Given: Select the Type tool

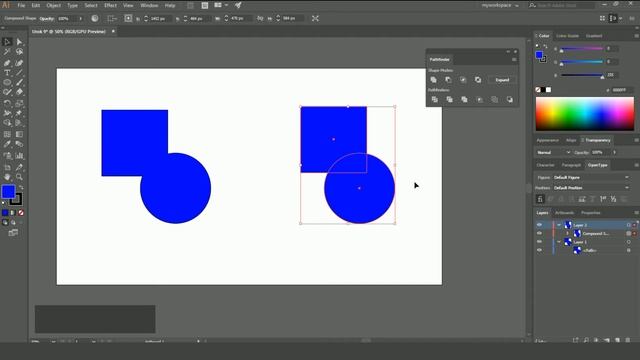Looking at the screenshot, I should click(7, 73).
